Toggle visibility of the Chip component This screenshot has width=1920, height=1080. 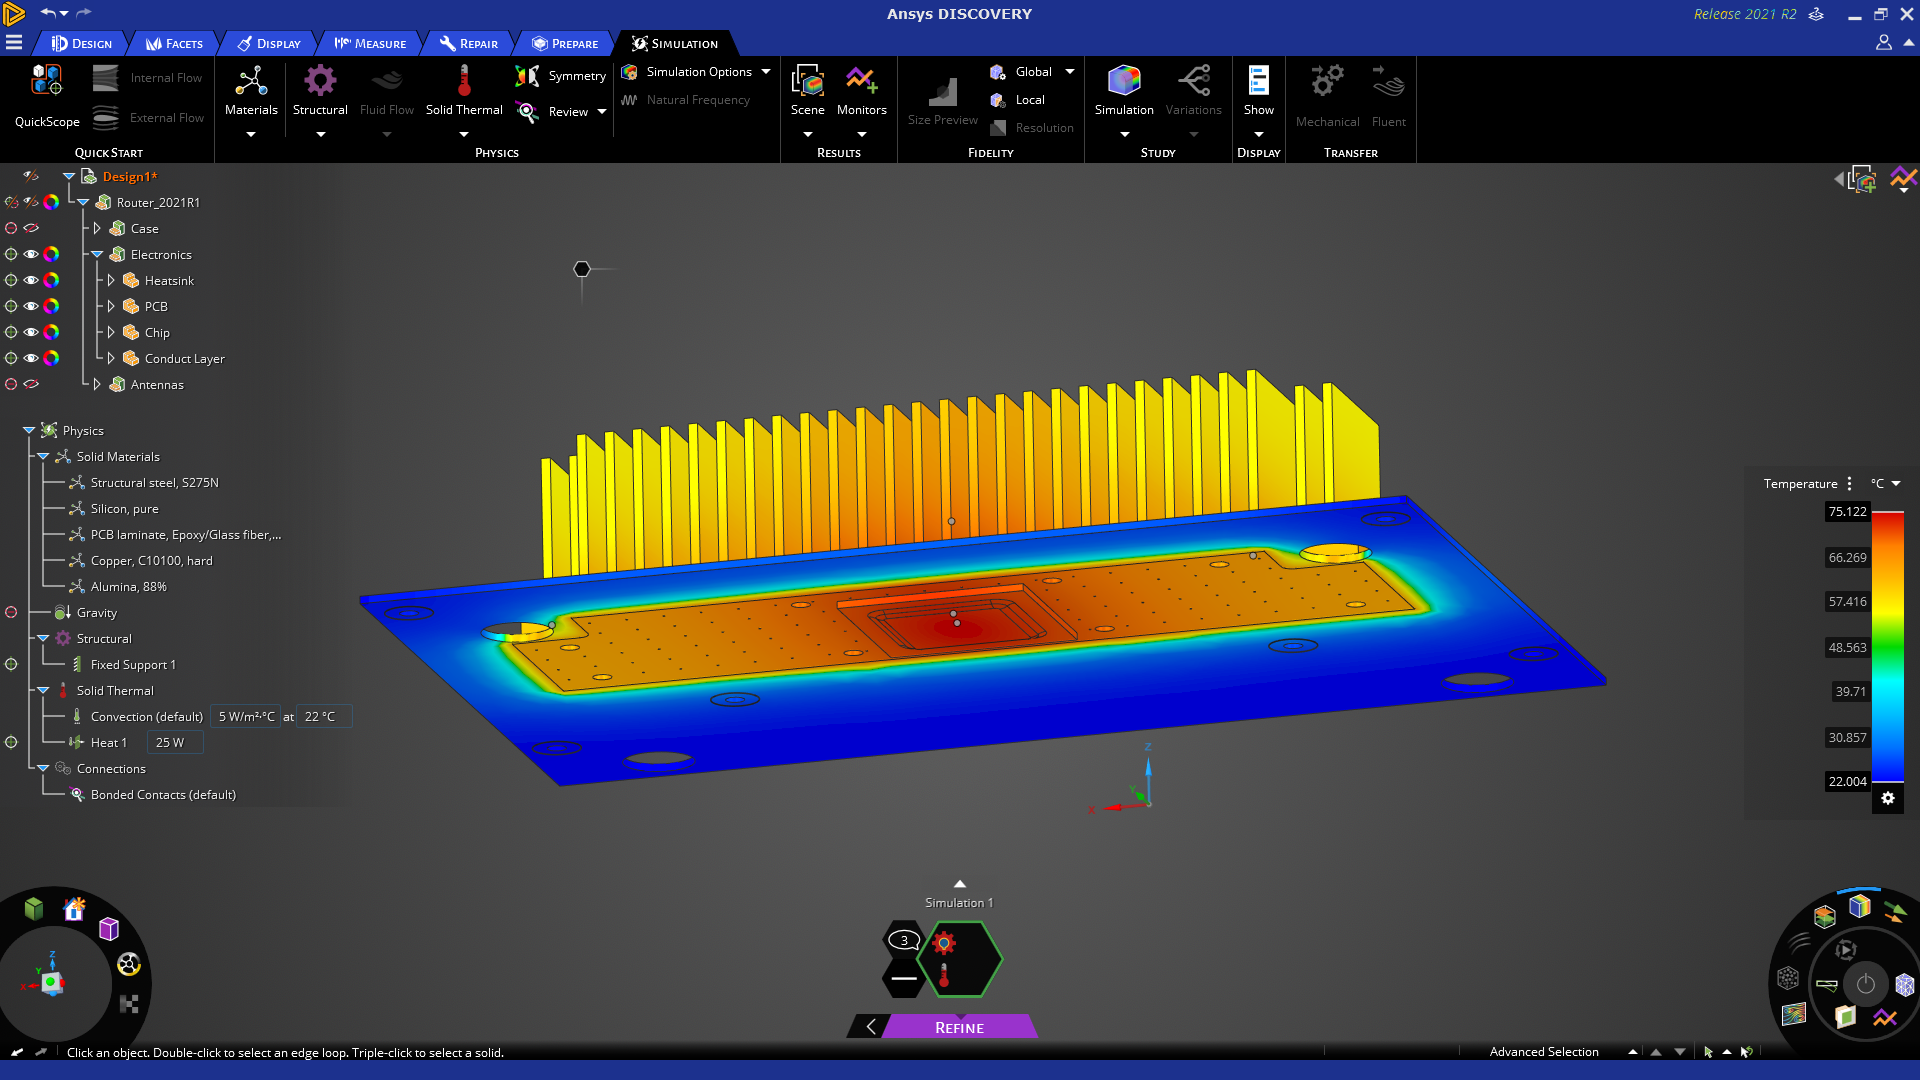(x=31, y=333)
